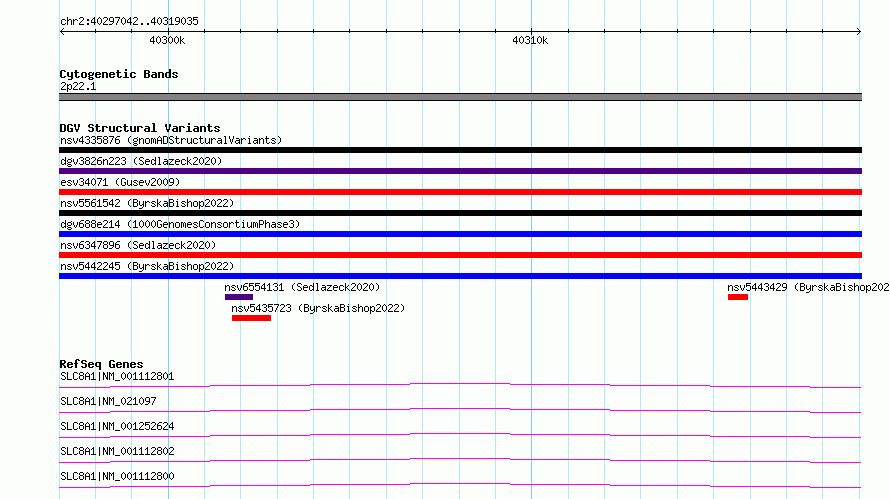Open variant nsv6347896 (Sedlazeck2020) label
Screen dimensions: 890x499
click(138, 245)
